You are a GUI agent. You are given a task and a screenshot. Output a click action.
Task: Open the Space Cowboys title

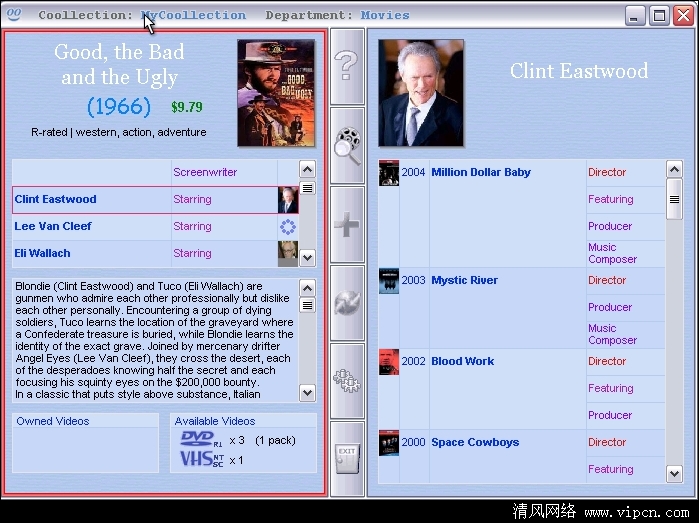475,442
